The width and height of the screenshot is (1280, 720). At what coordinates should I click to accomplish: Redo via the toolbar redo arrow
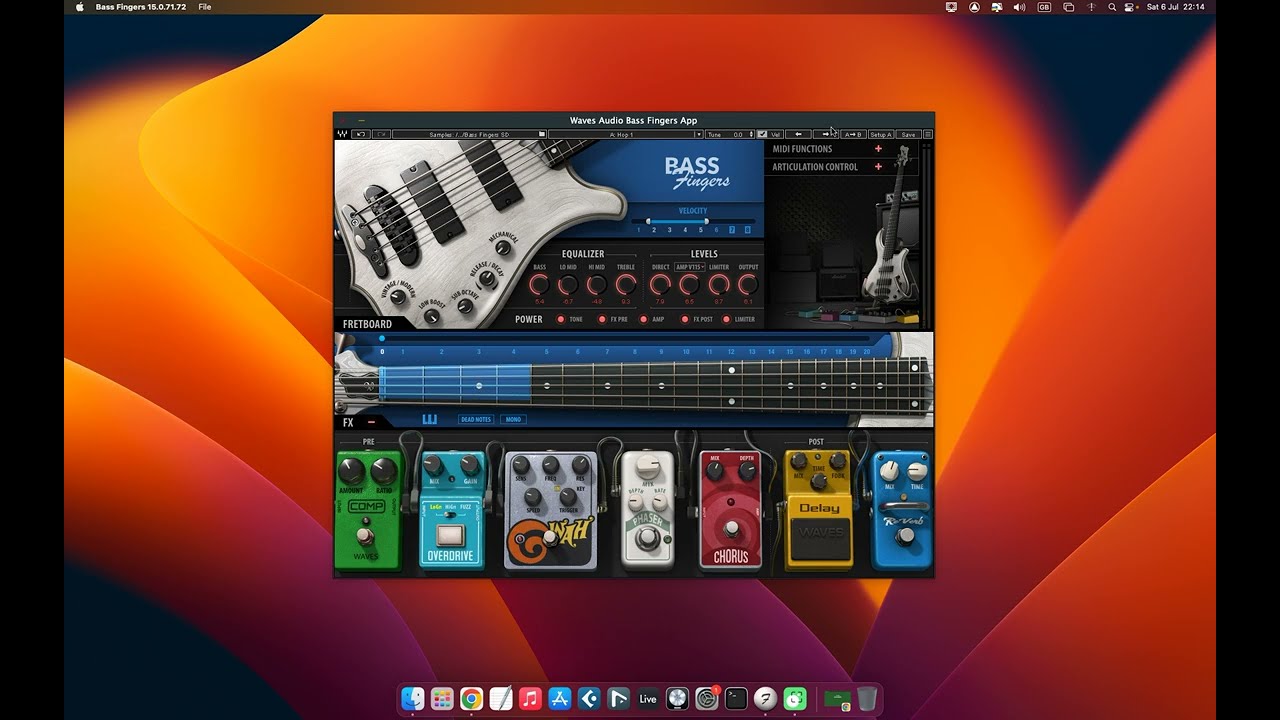tap(381, 134)
